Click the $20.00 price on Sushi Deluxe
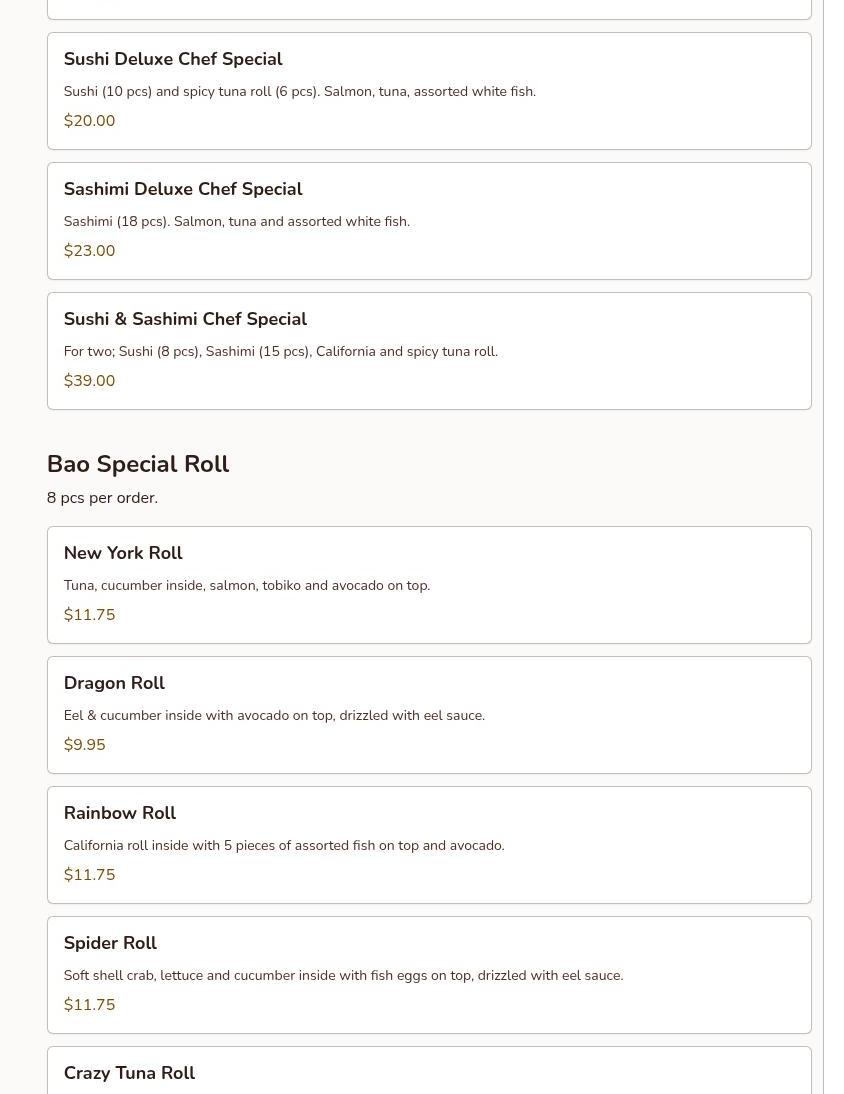Image resolution: width=844 pixels, height=1094 pixels. [x=89, y=121]
